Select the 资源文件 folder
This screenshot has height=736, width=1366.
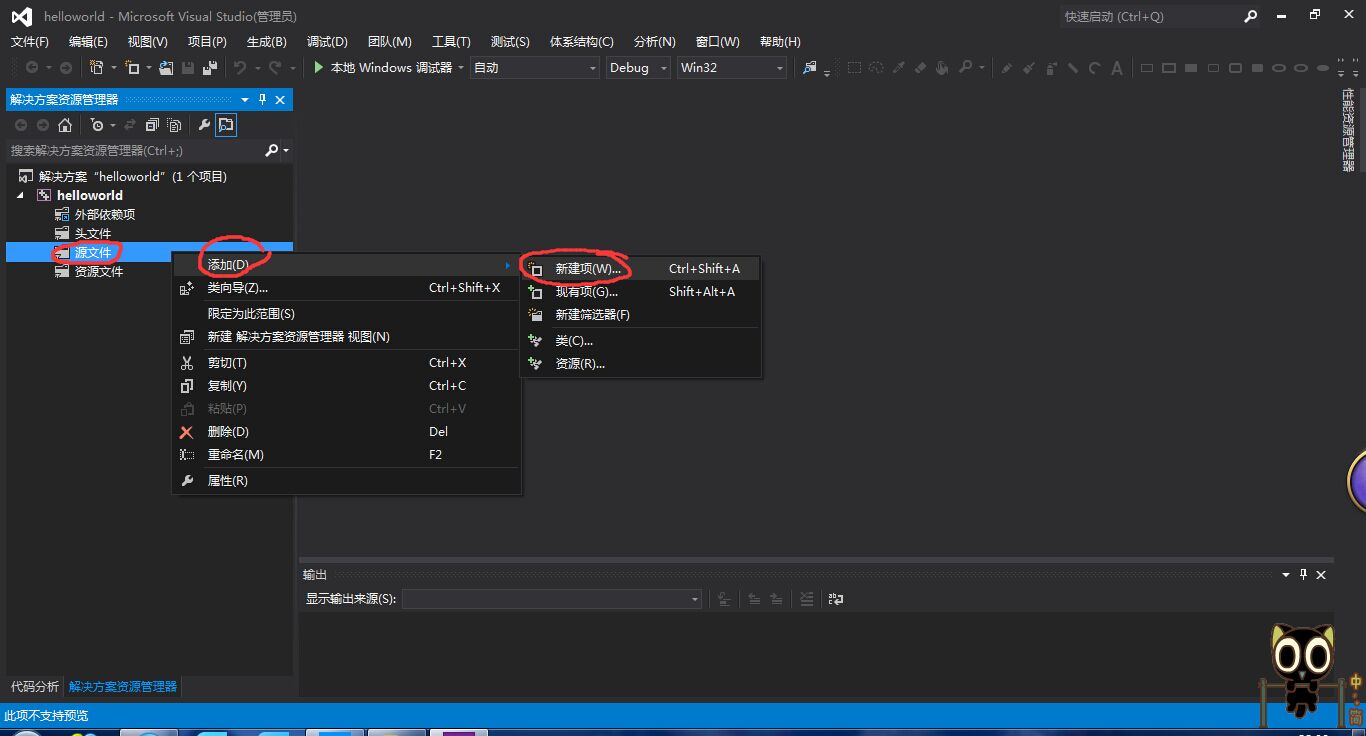(x=99, y=272)
